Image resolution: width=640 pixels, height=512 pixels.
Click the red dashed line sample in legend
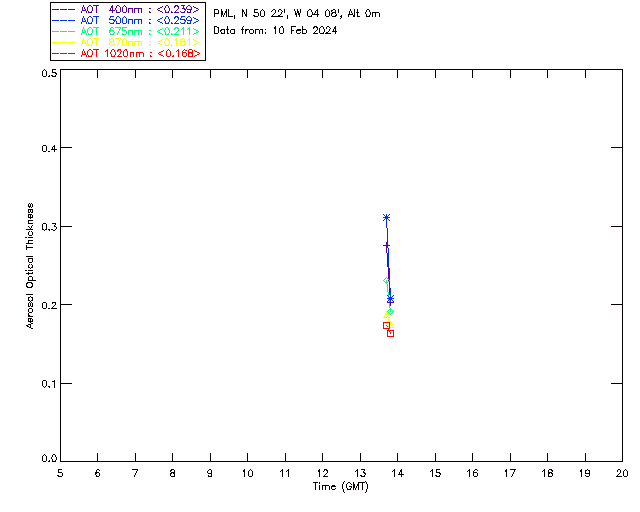[64, 53]
